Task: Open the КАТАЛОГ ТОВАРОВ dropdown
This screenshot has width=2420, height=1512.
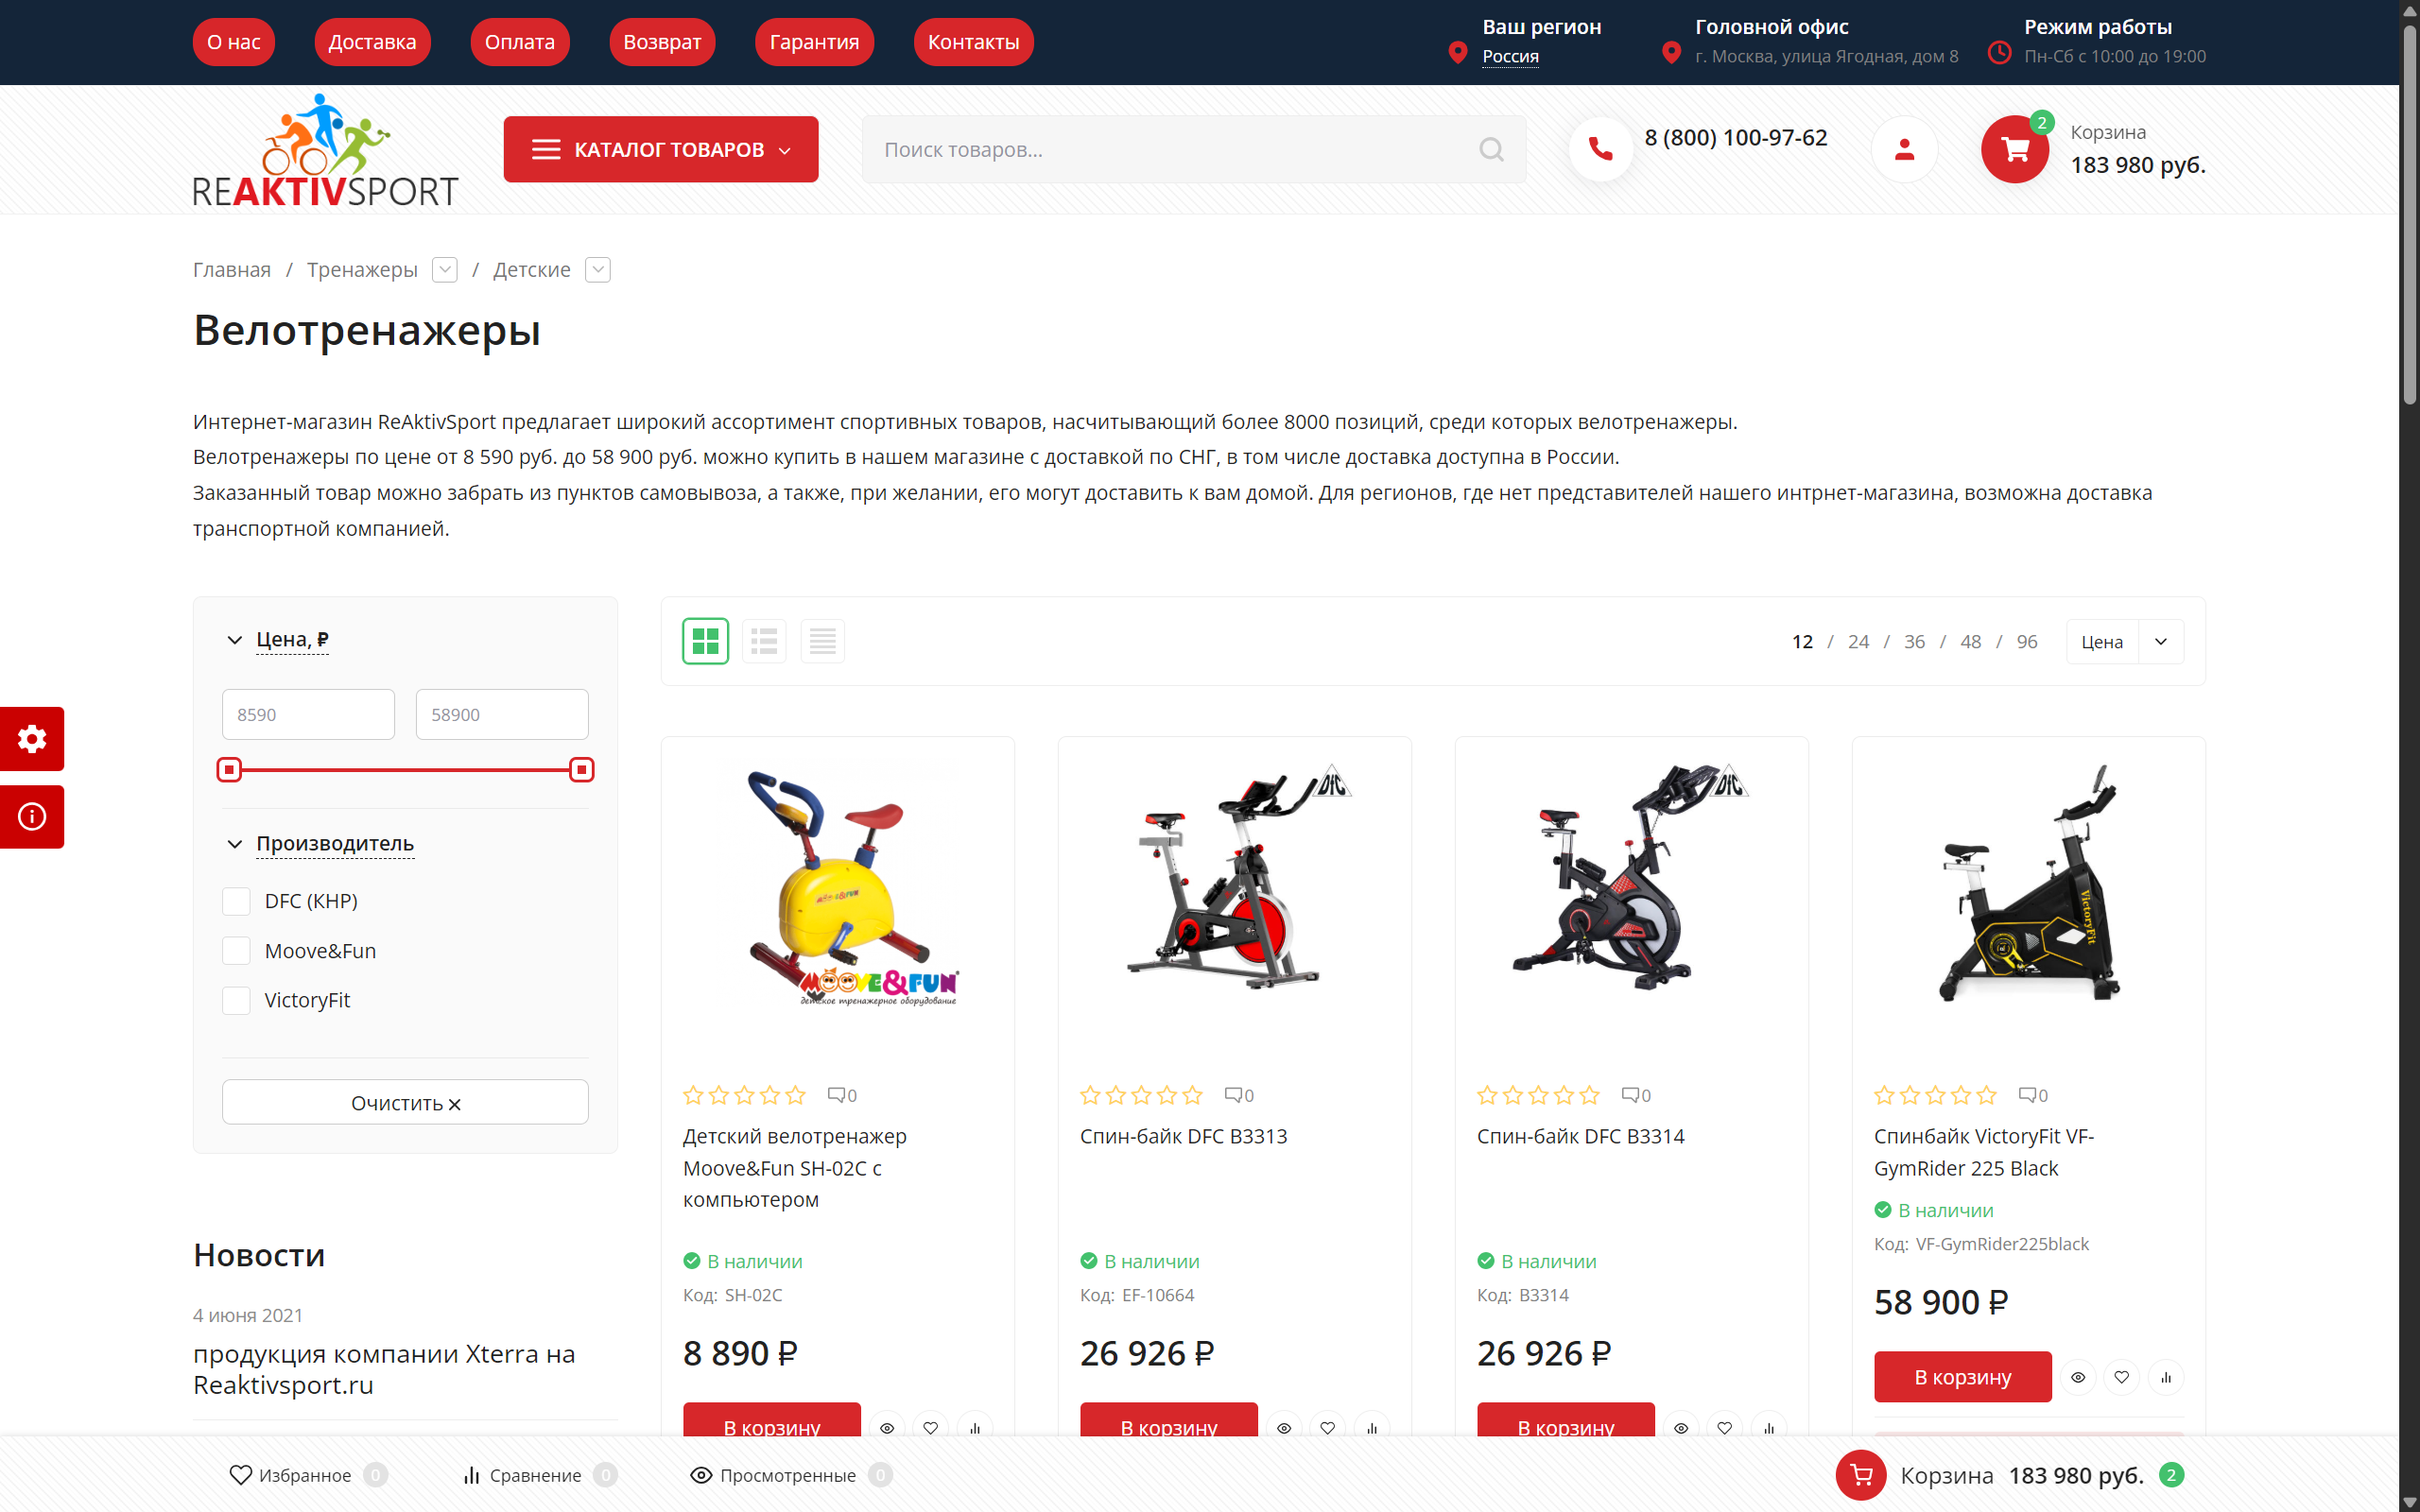Action: [661, 149]
